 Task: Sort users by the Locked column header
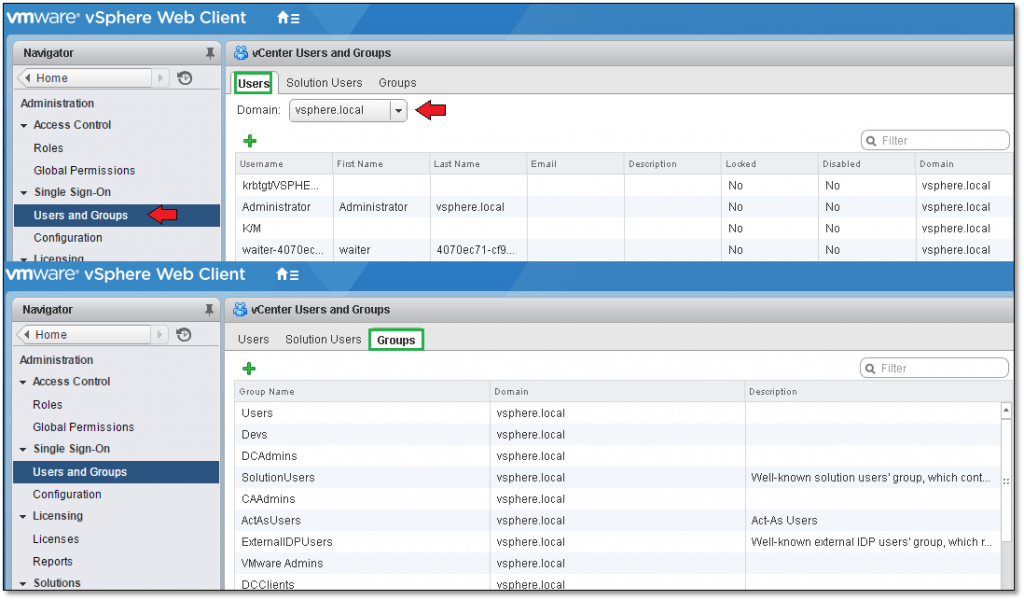[x=769, y=164]
